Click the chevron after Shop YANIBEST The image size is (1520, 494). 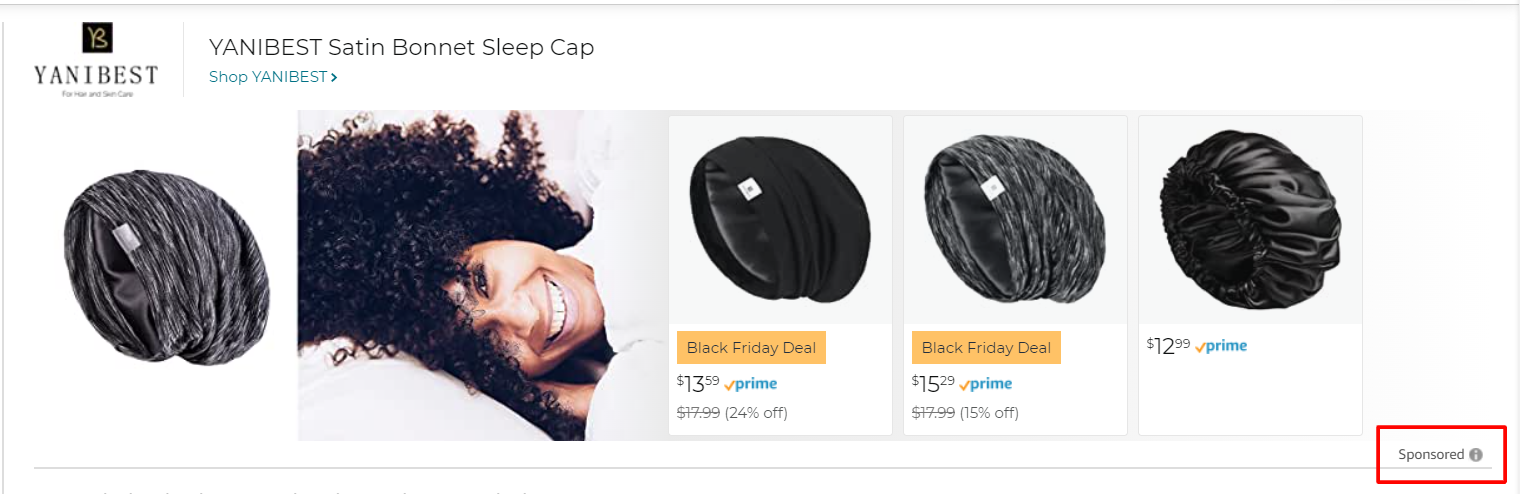[334, 77]
